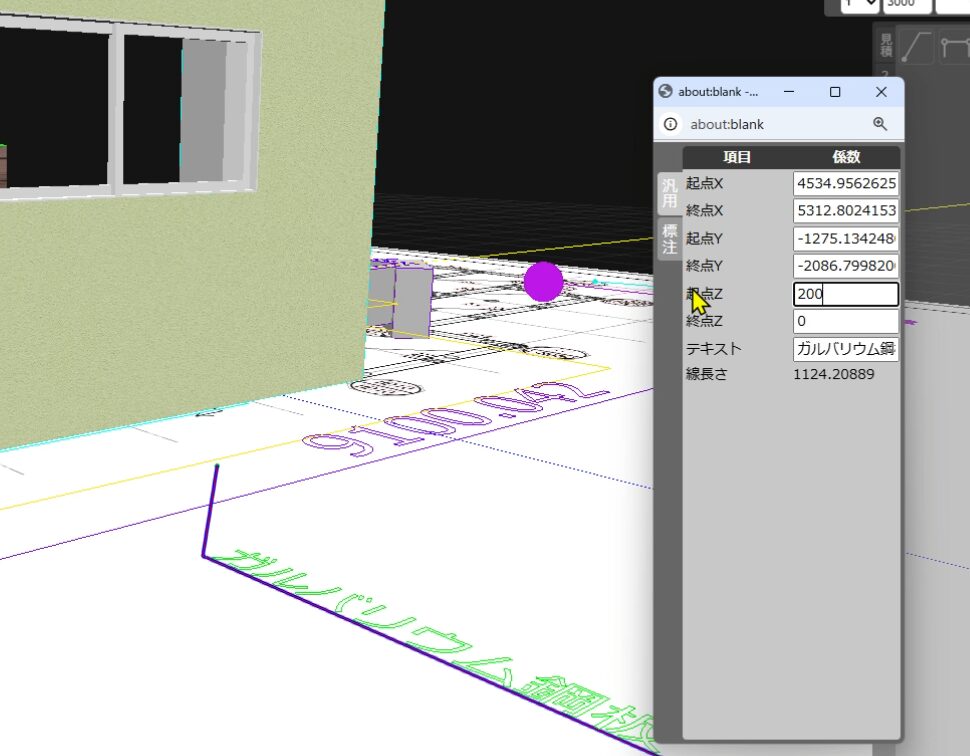
Task: Maximize the about:blank popup window
Action: 835,92
